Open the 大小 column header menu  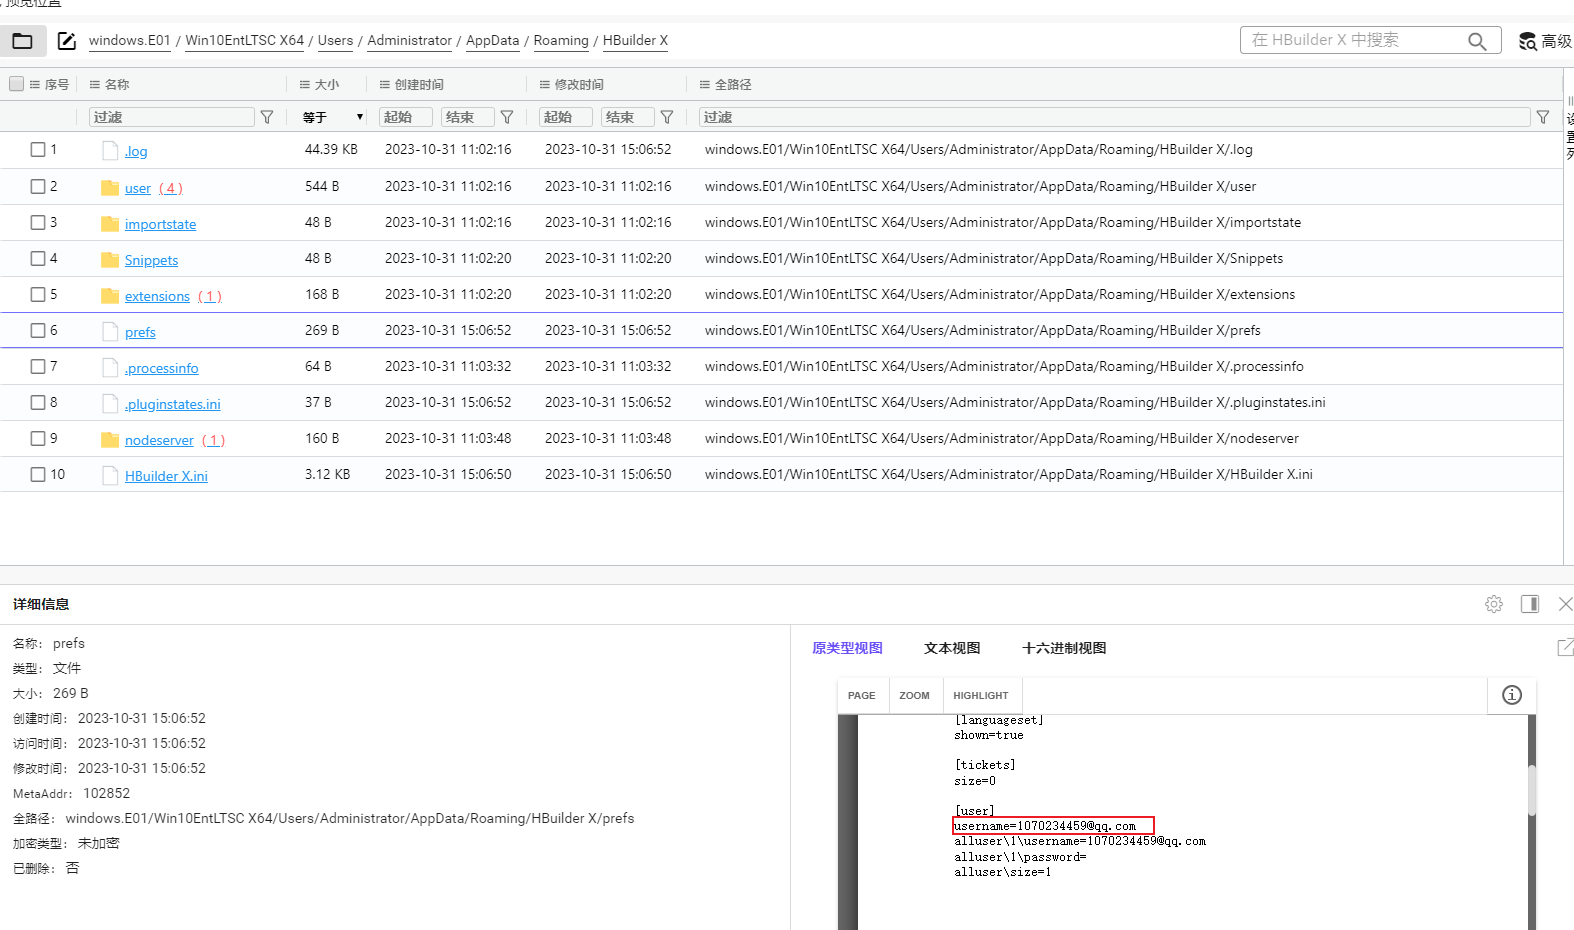point(305,85)
